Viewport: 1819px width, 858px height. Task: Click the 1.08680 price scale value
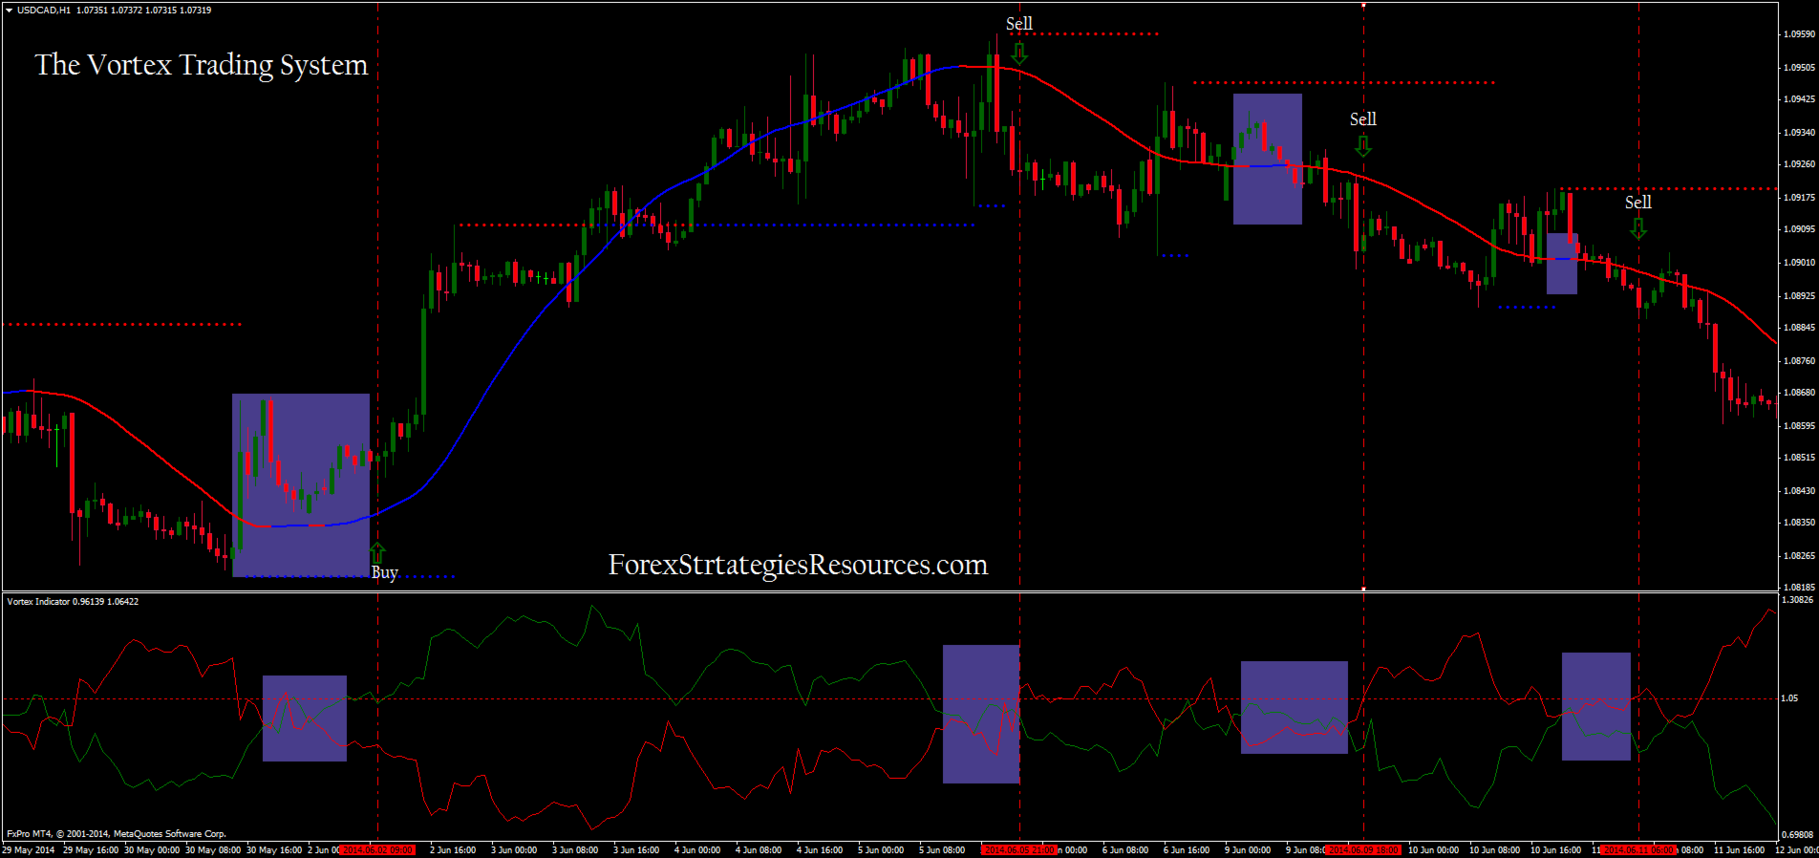tap(1799, 392)
